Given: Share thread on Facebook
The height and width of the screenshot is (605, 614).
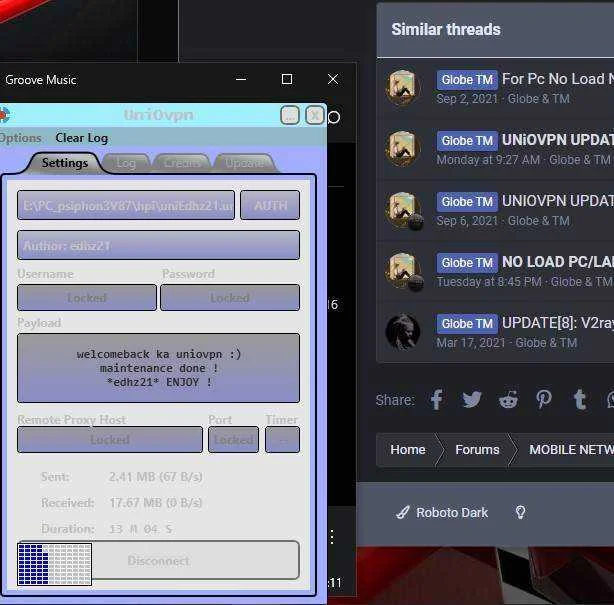Looking at the screenshot, I should (x=436, y=399).
